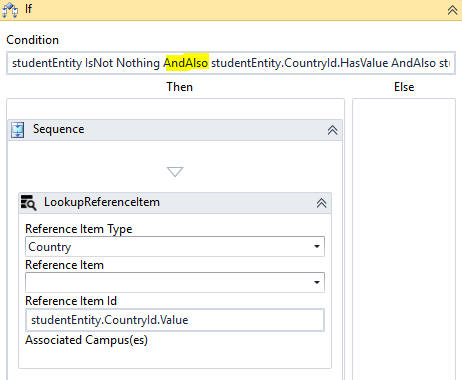Collapse the If activity
Screen dimensions: 462x380
click(x=452, y=10)
